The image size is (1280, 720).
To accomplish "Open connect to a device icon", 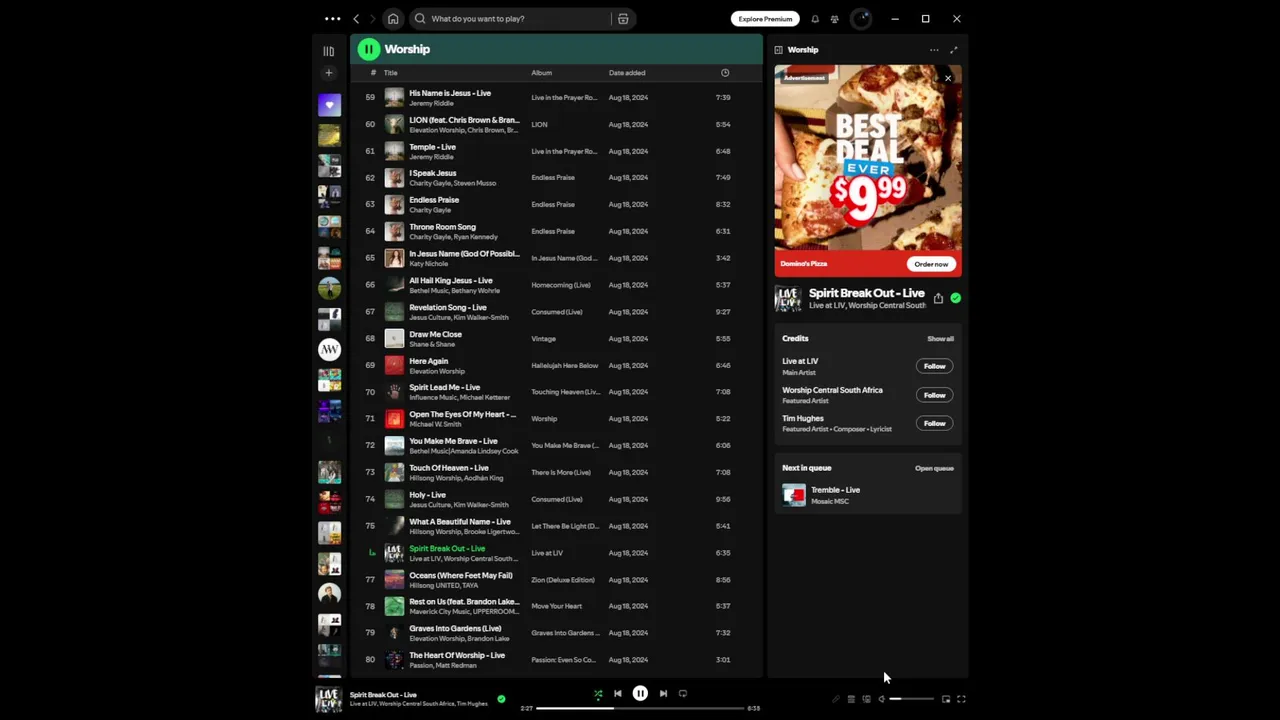I will (866, 699).
